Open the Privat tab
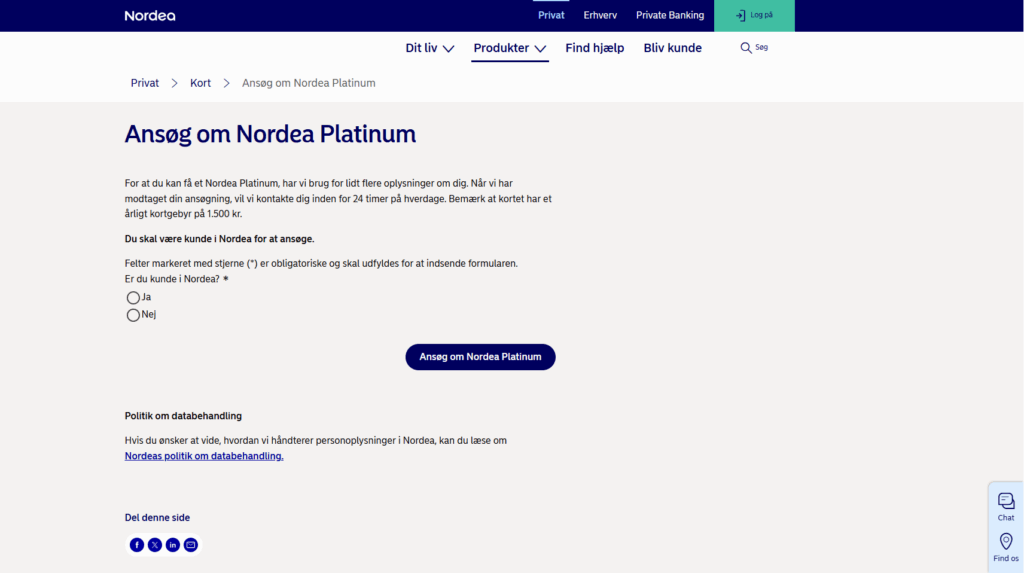Viewport: 1024px width, 573px height. click(x=551, y=15)
